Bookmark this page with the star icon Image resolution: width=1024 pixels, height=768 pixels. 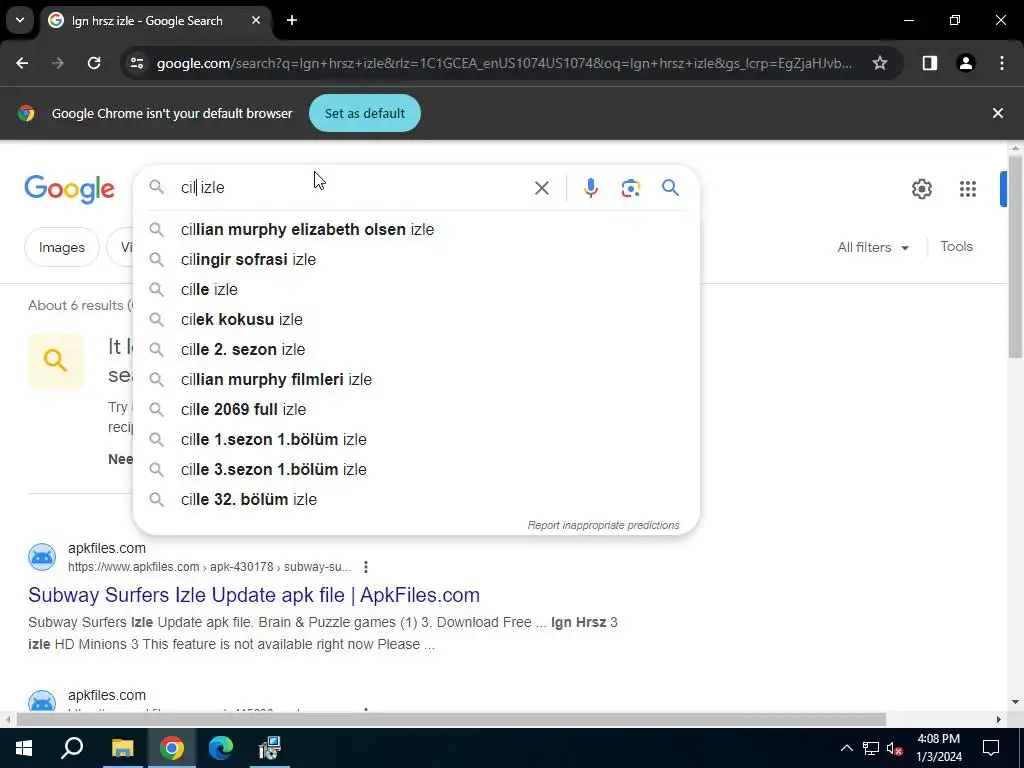(880, 63)
